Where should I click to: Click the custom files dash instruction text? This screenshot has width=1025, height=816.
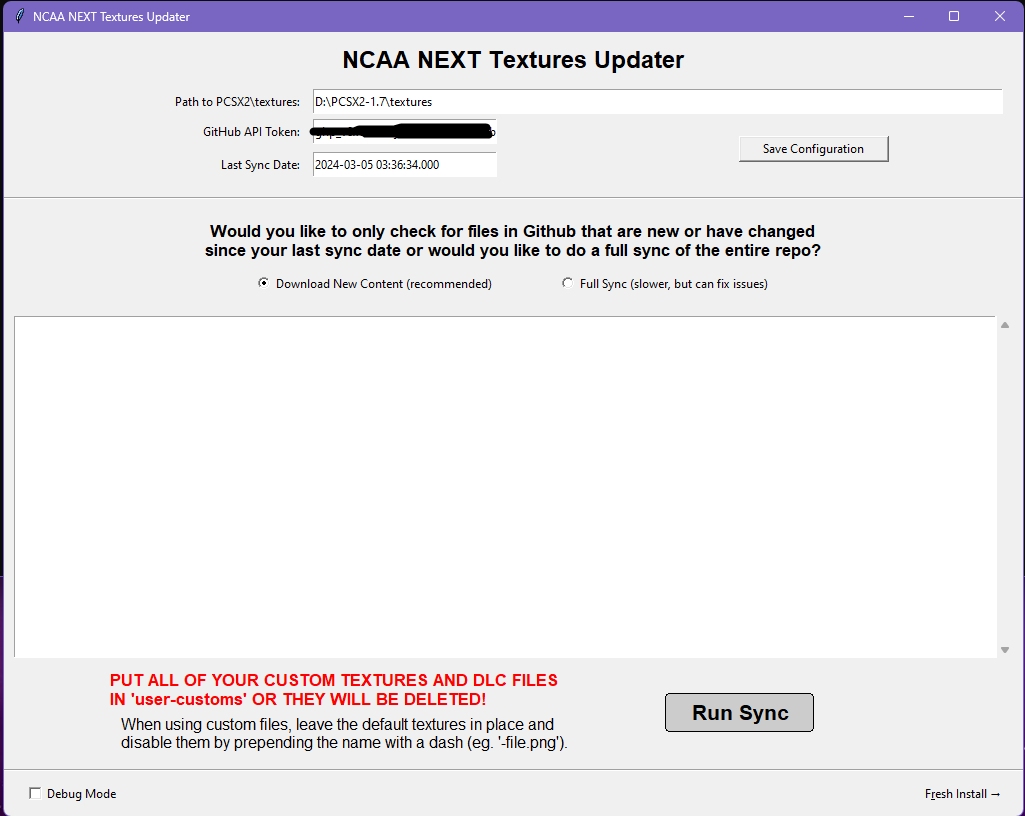(x=344, y=734)
